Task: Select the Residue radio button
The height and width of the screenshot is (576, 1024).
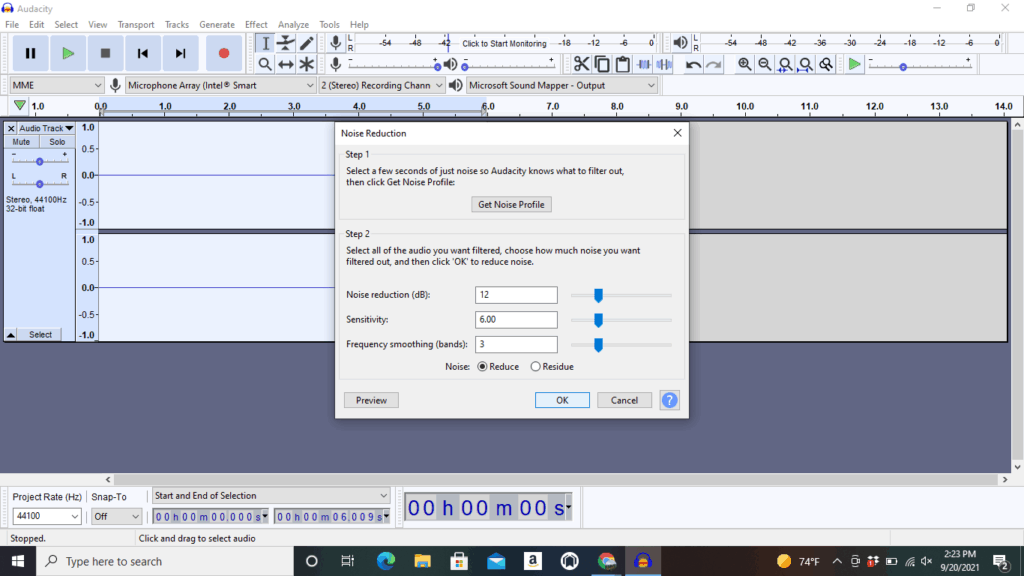Action: (536, 367)
